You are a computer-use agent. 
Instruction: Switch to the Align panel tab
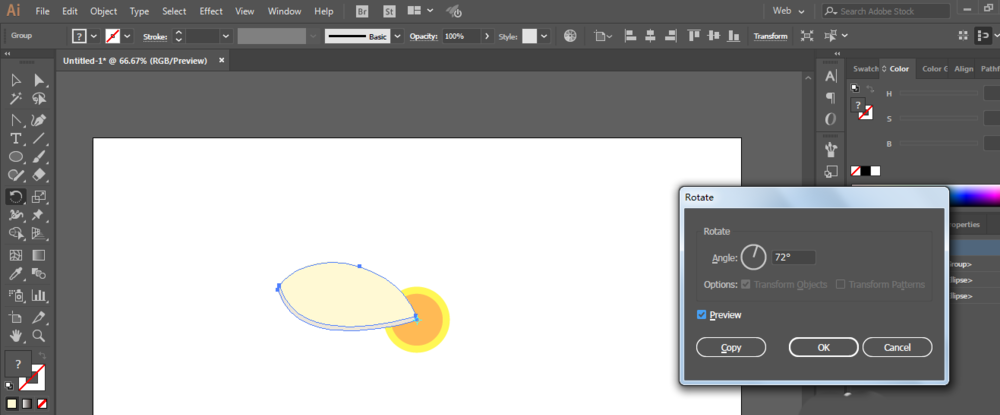[x=964, y=69]
